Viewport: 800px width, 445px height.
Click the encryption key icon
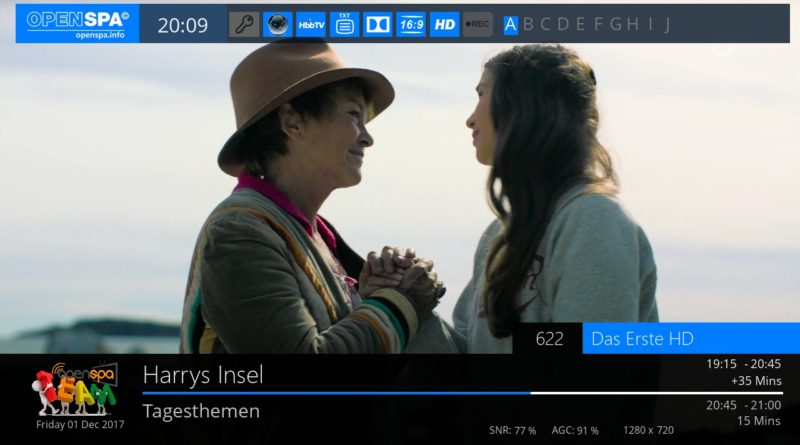click(x=244, y=24)
